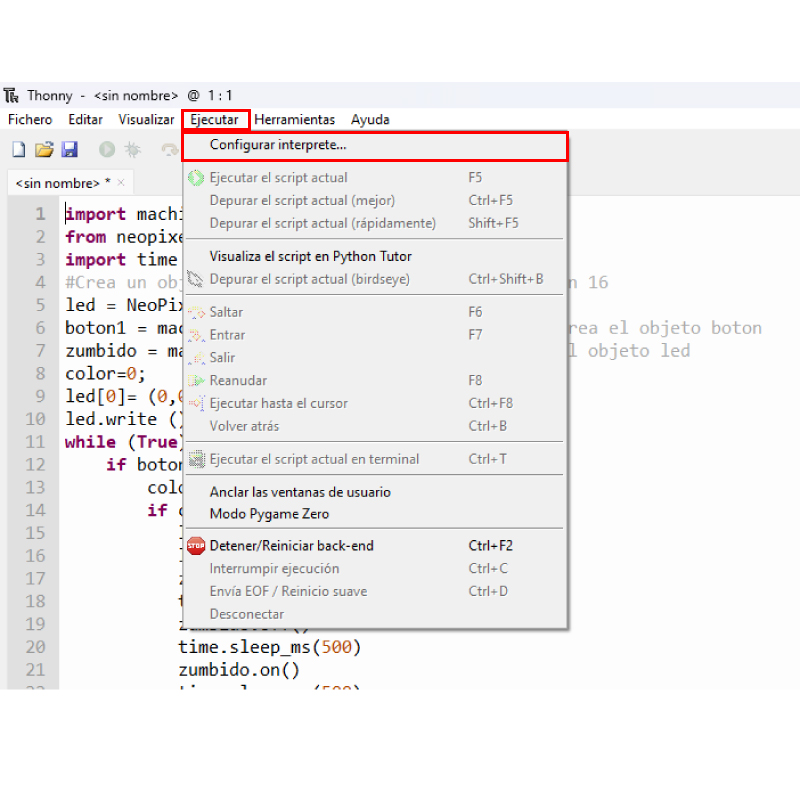Toggle Modo Pygame Zero option

click(x=269, y=514)
